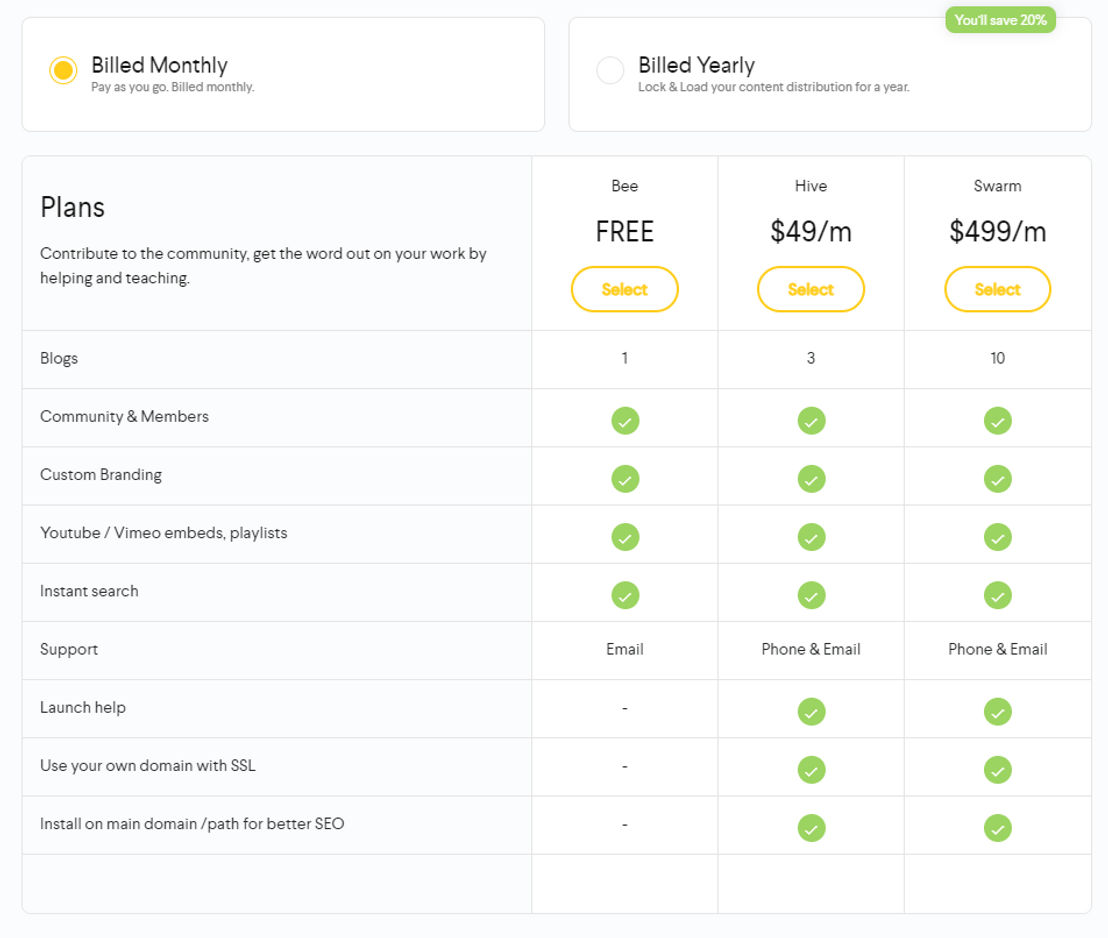Click the Billed Yearly heading text
1108x938 pixels.
(x=696, y=65)
